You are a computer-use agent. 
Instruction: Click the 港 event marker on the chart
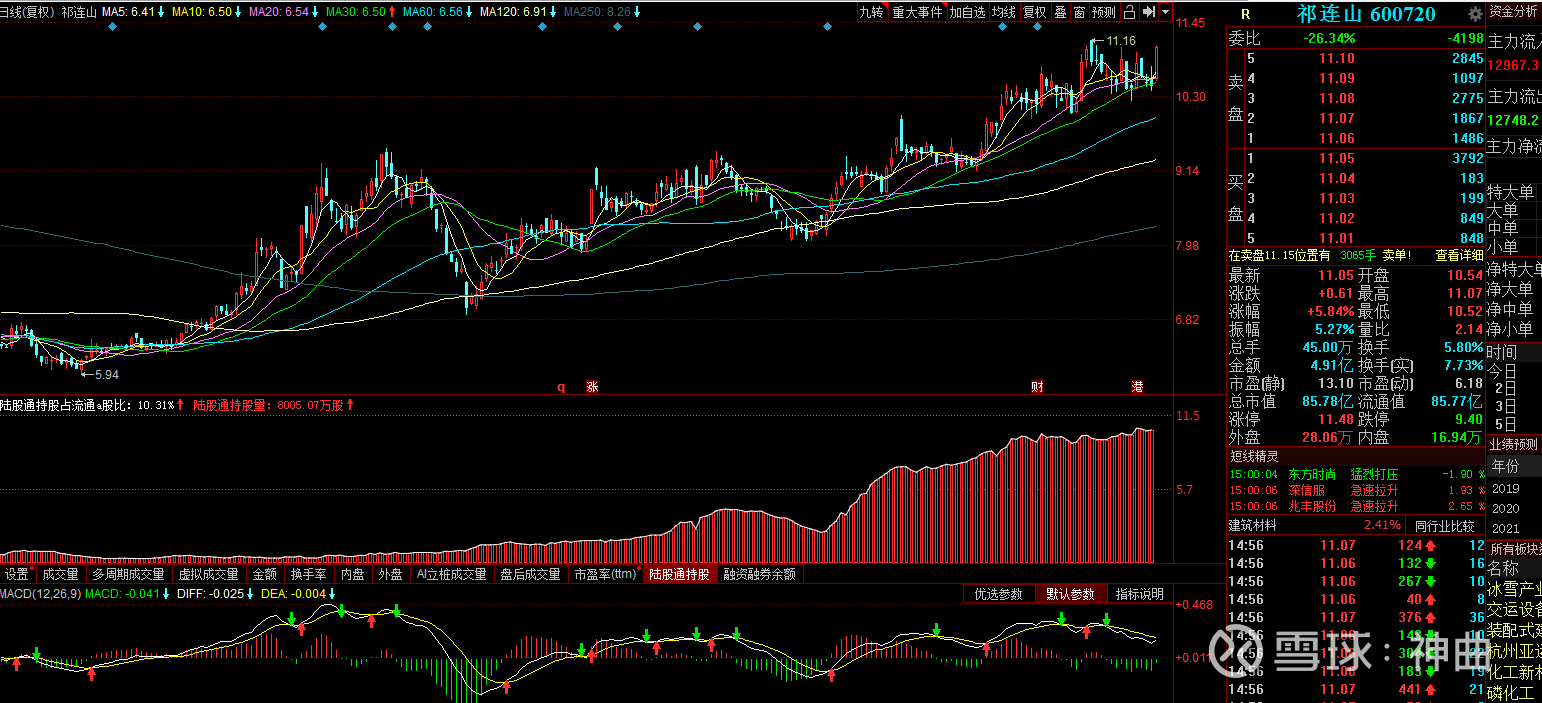(x=1137, y=386)
